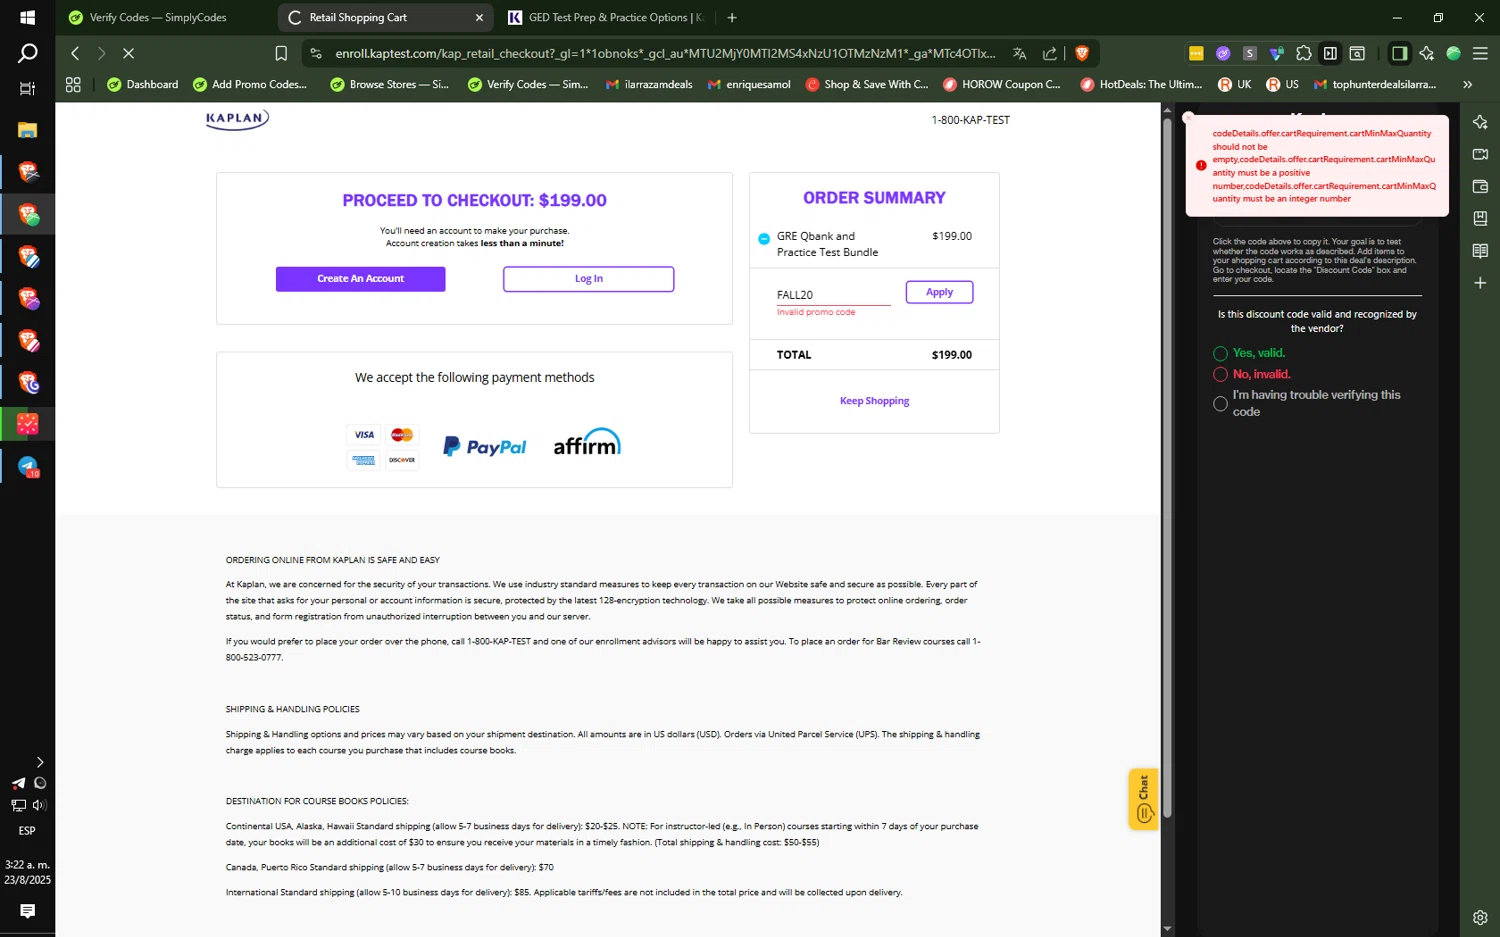Close the Retail Shopping Cart tab
The image size is (1500, 937).
(479, 17)
